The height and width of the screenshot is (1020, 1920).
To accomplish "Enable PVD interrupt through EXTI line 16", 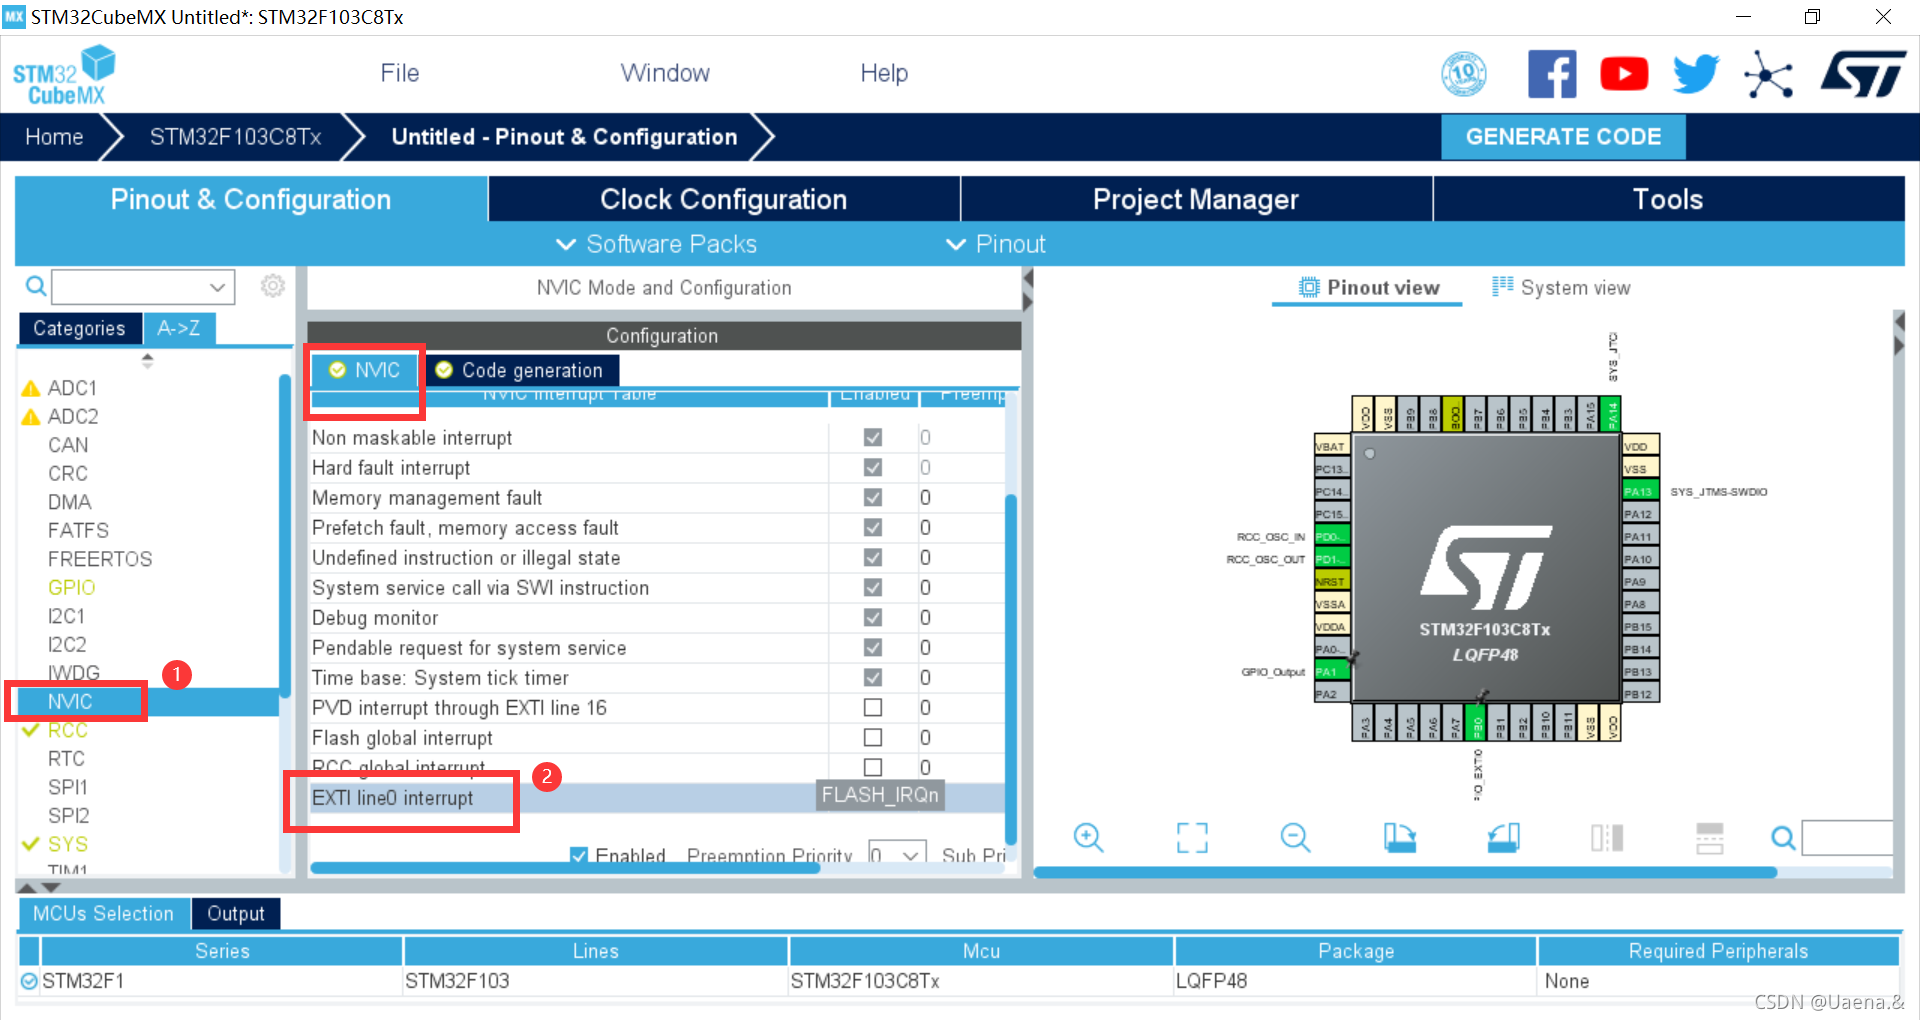I will coord(873,707).
